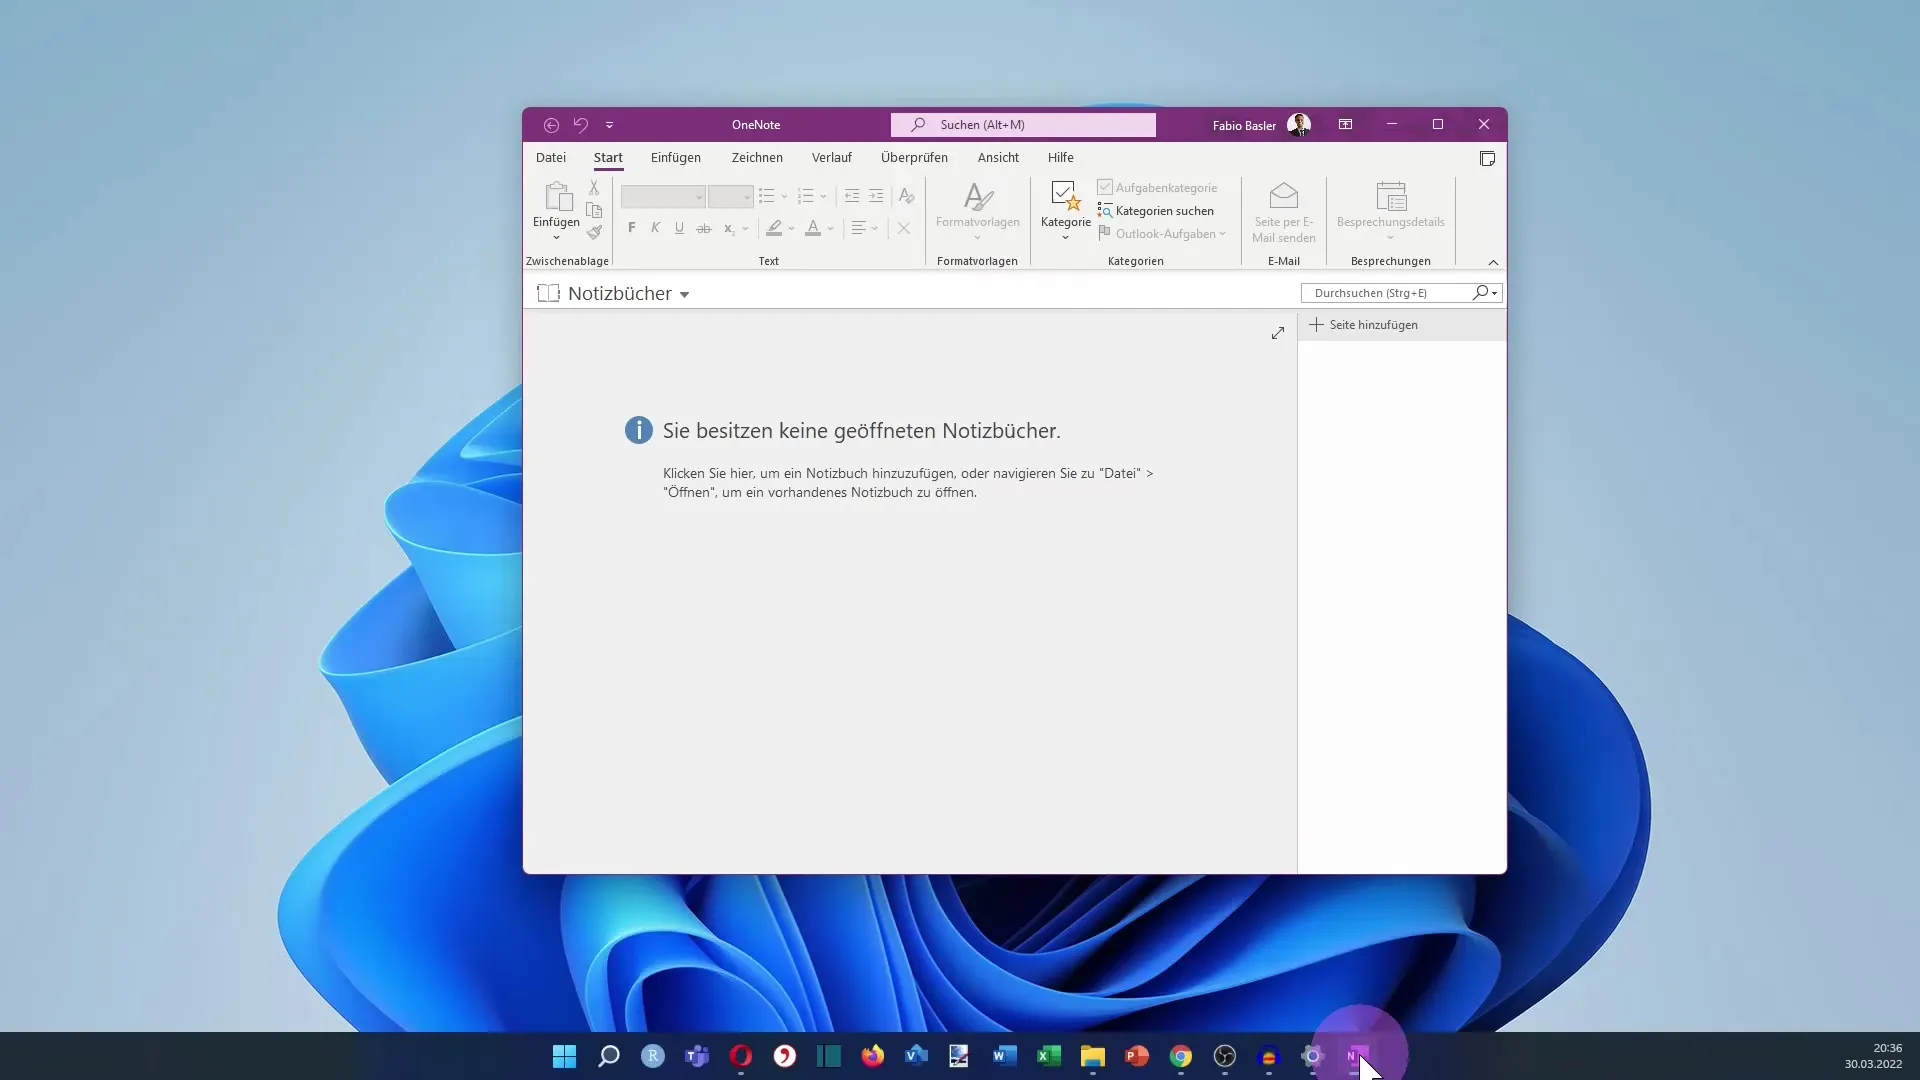Viewport: 1920px width, 1080px height.
Task: Click the Einfügen paste clipboard icon
Action: pos(557,196)
